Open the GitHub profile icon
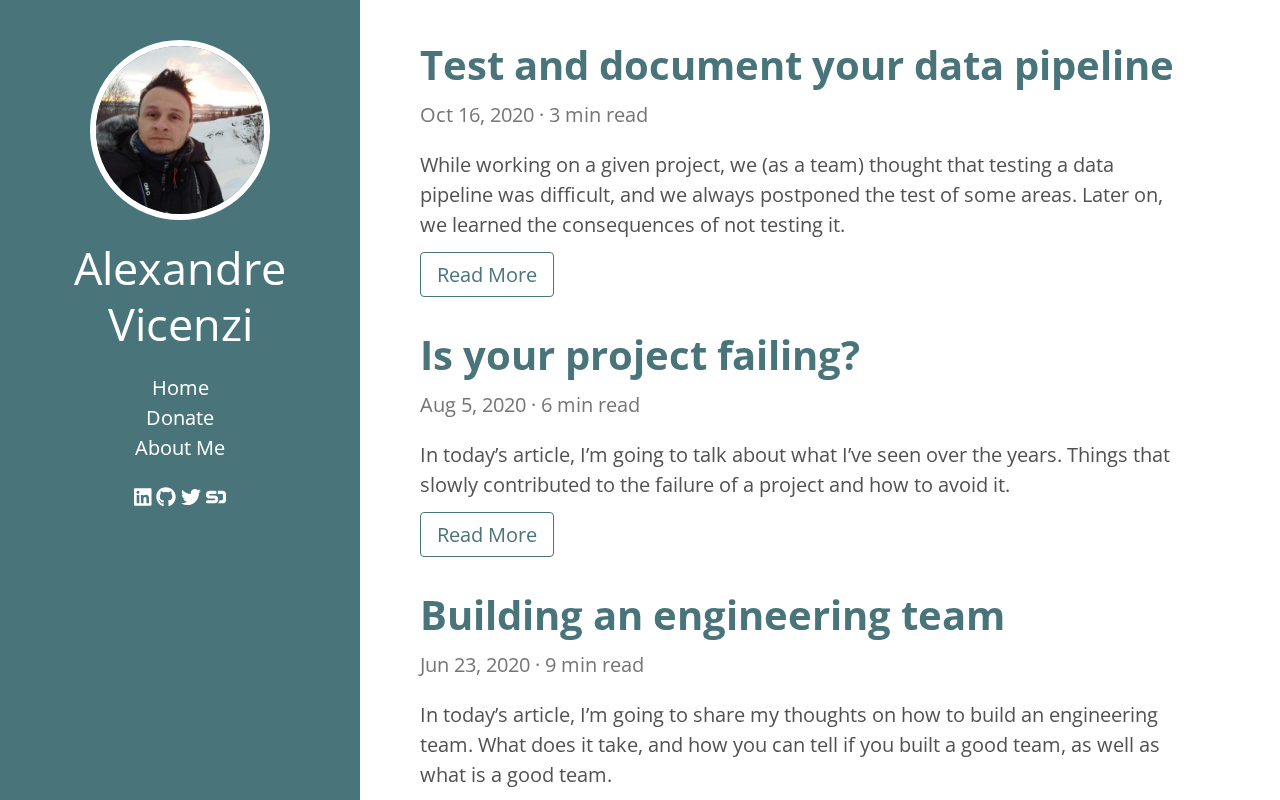This screenshot has height=800, width=1280. [166, 497]
